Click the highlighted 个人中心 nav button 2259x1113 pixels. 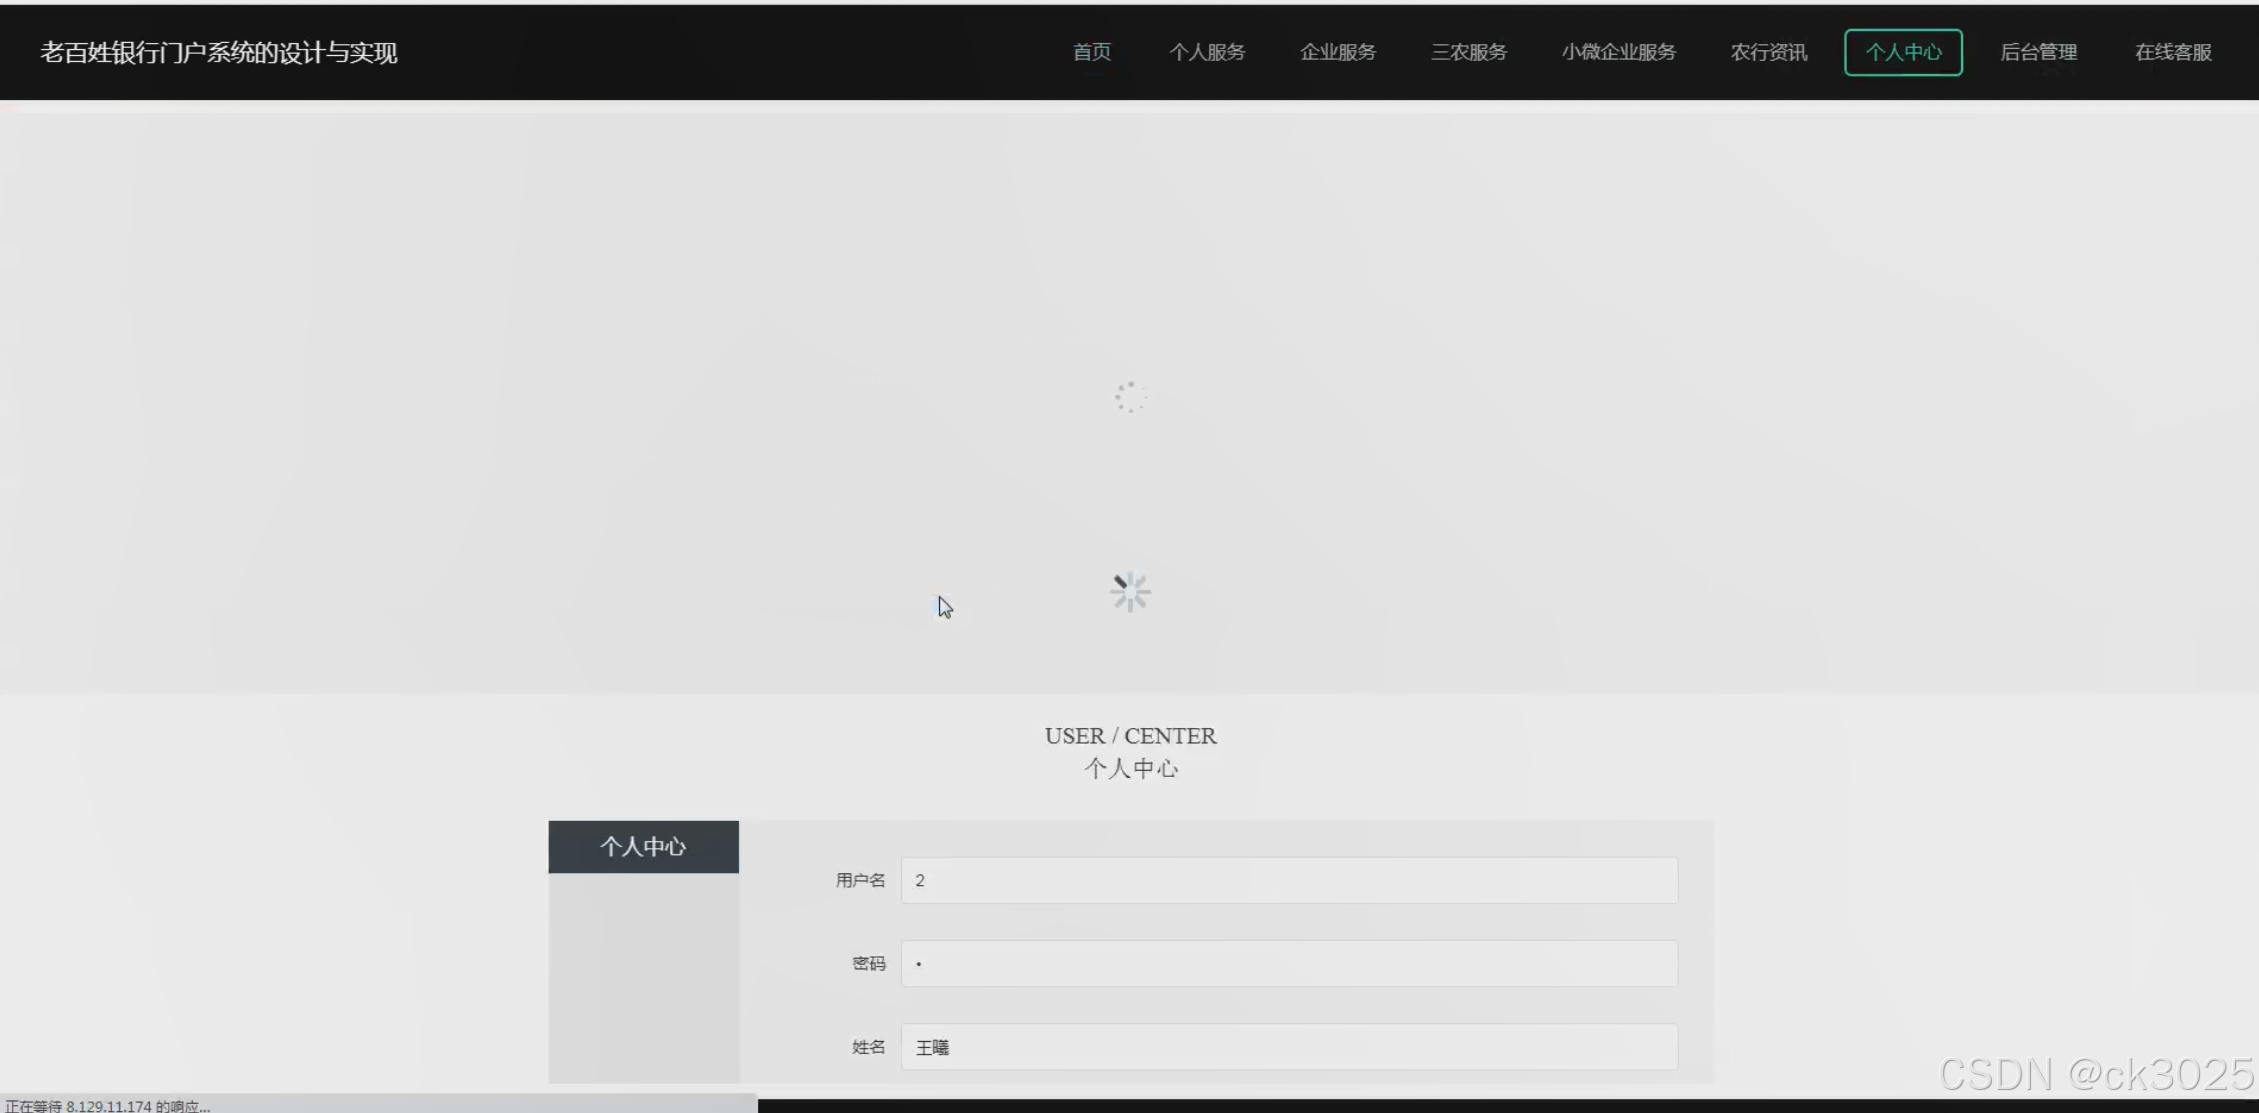point(1902,52)
